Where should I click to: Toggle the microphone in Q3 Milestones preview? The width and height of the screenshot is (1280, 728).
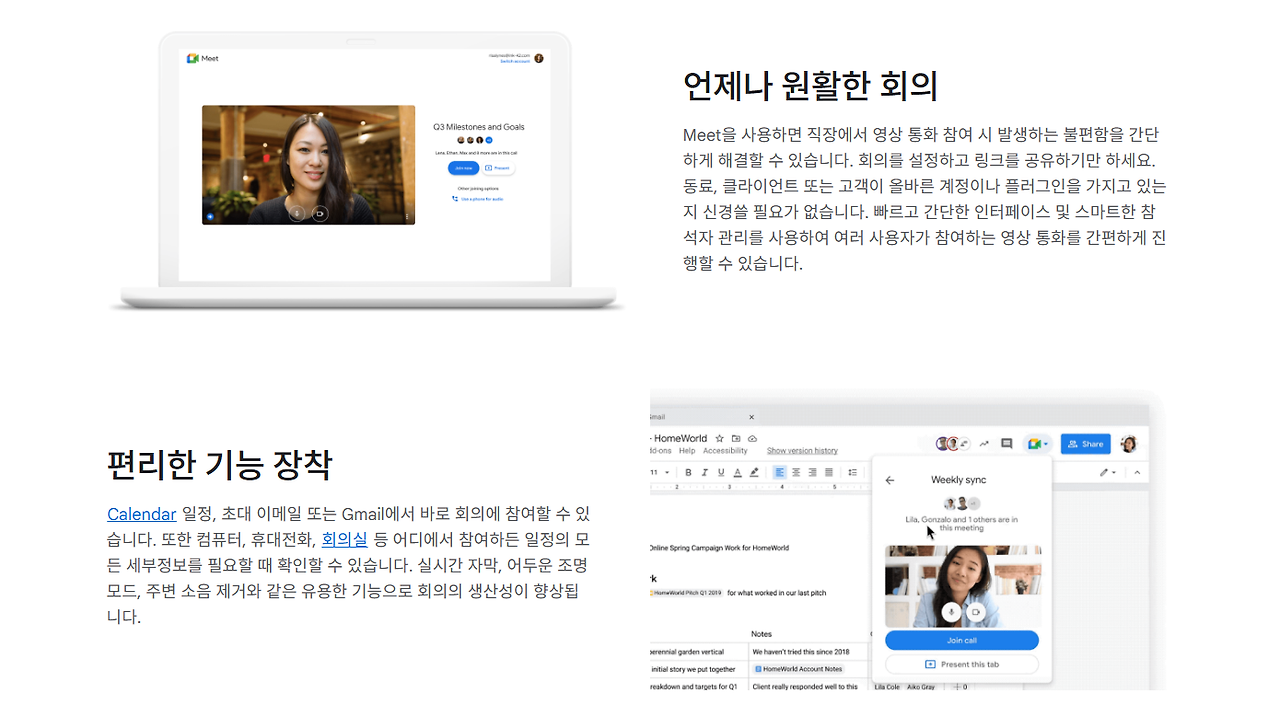pos(296,213)
